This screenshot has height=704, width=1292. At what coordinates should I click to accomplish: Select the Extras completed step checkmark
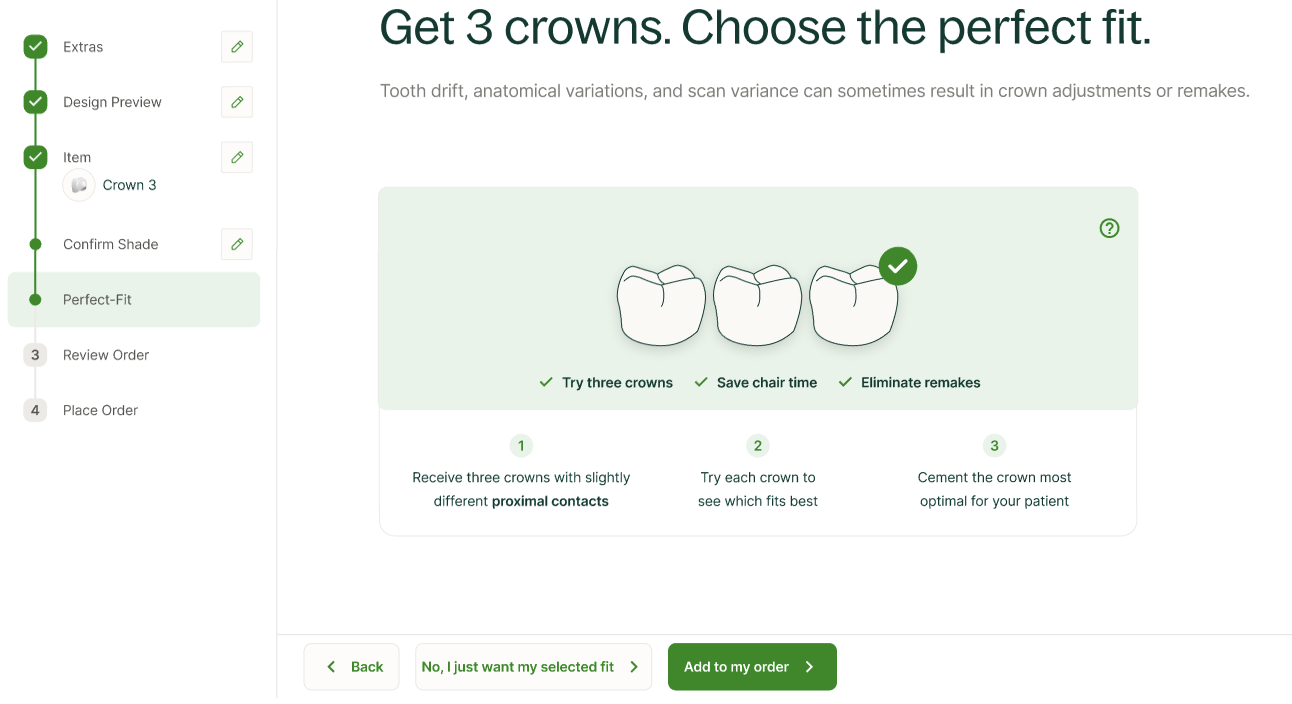coord(35,47)
